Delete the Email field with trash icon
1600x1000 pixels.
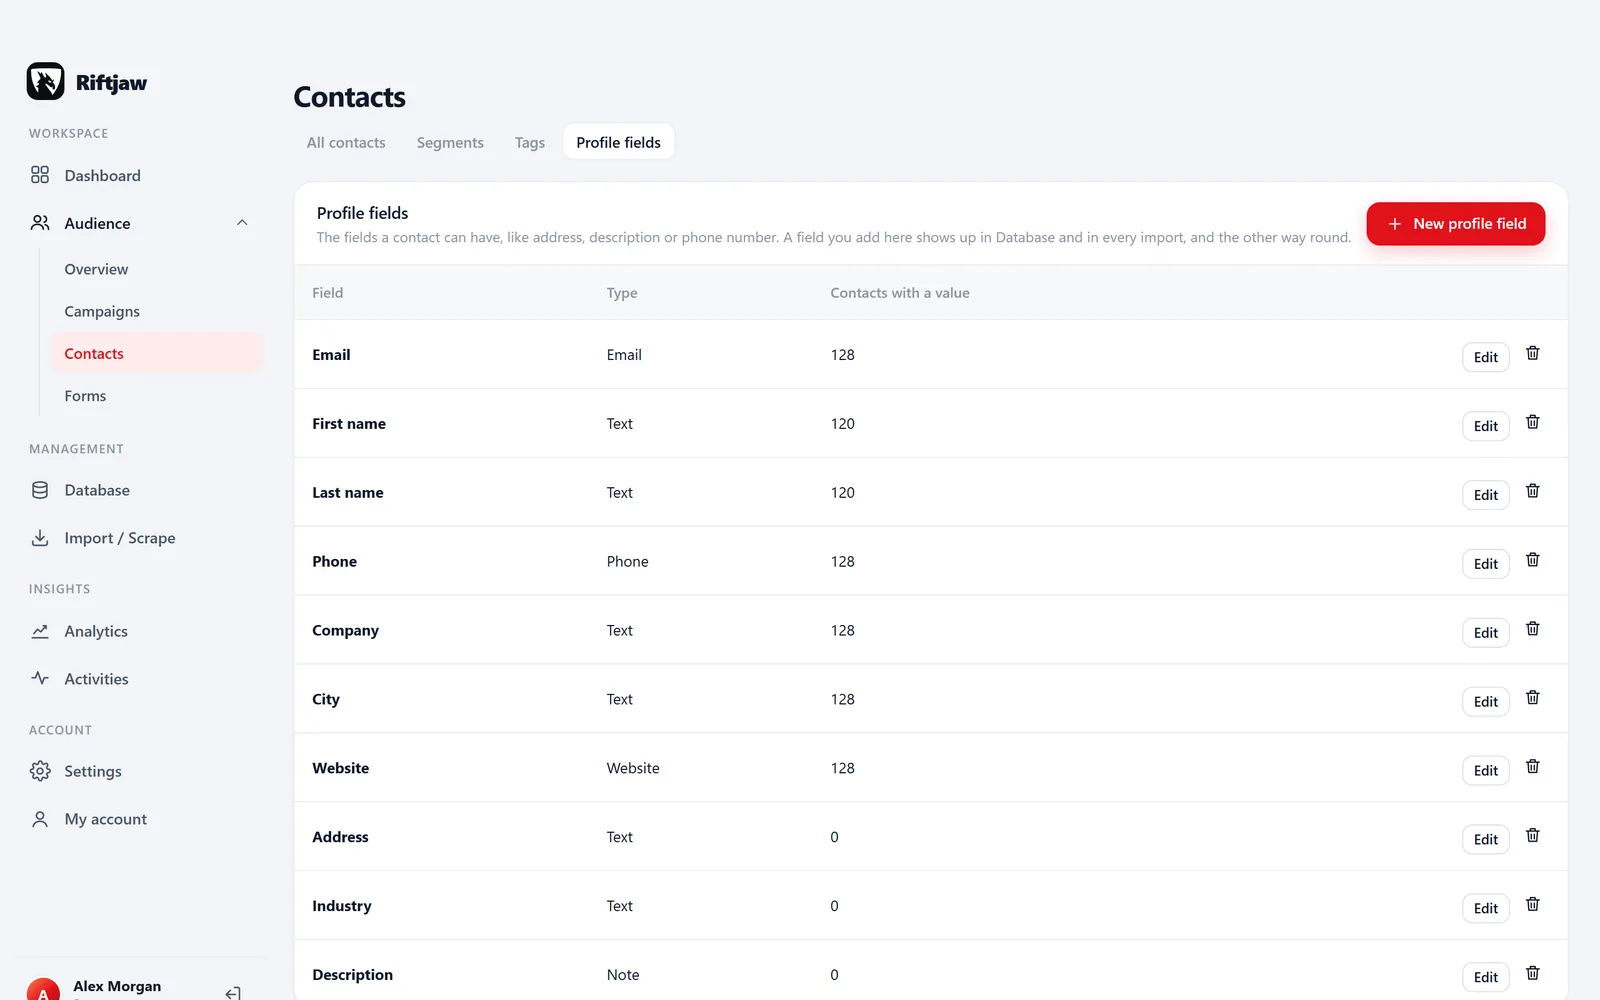[x=1532, y=353]
